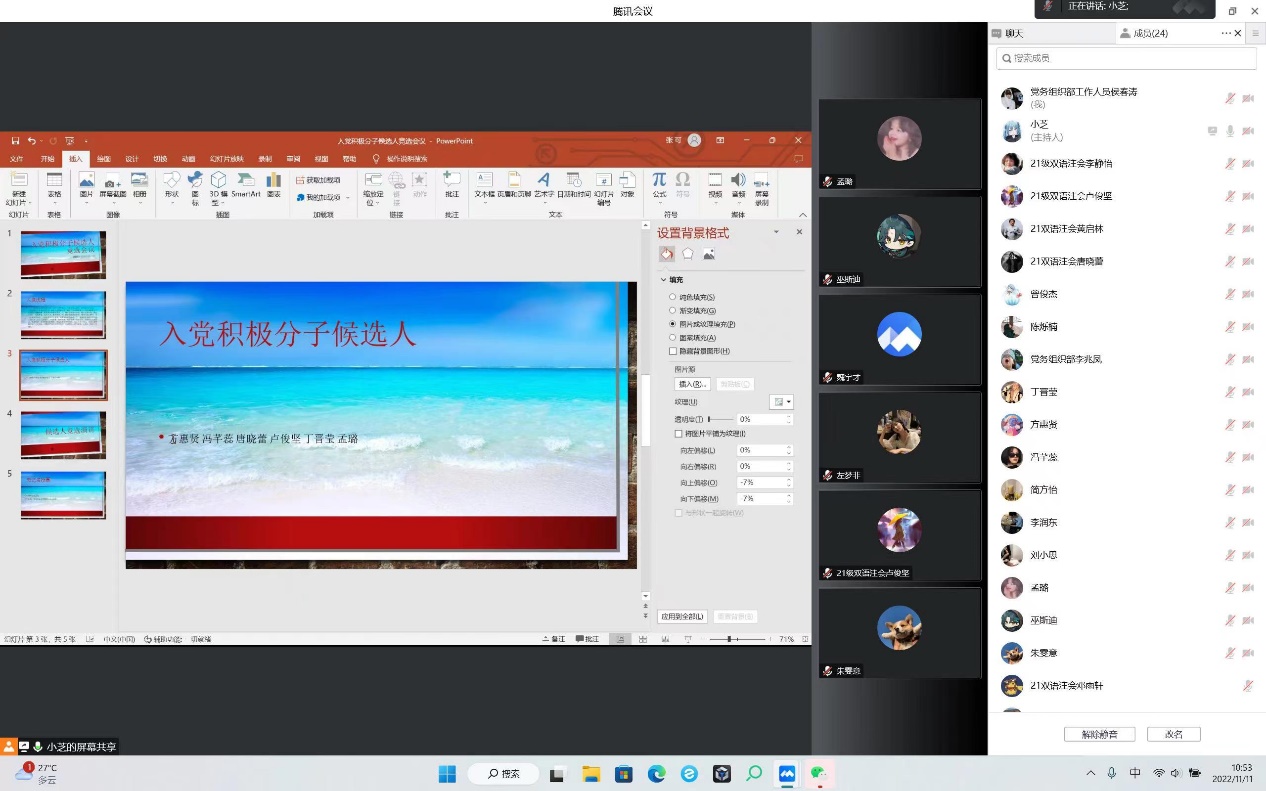
Task: Click the 应用到全部 apply to all button
Action: 682,616
